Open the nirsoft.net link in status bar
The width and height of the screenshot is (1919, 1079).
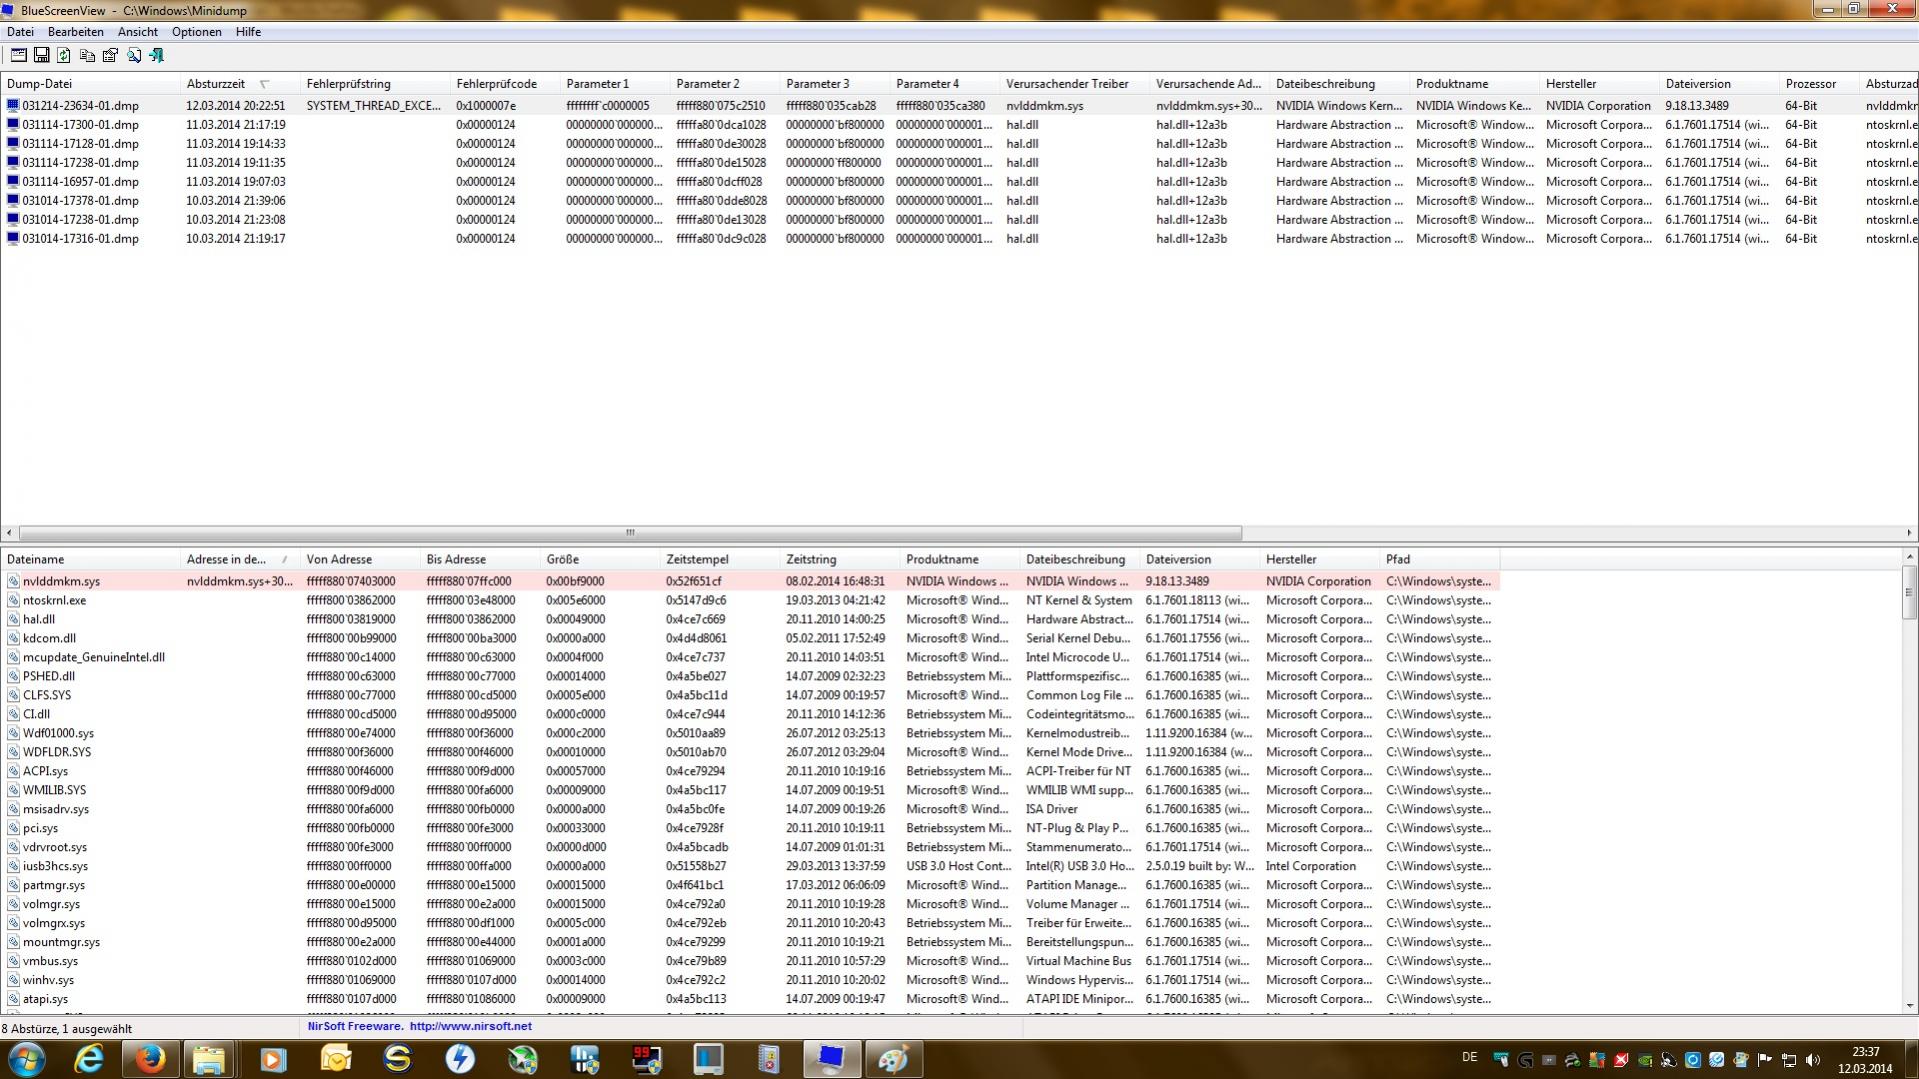(x=470, y=1026)
